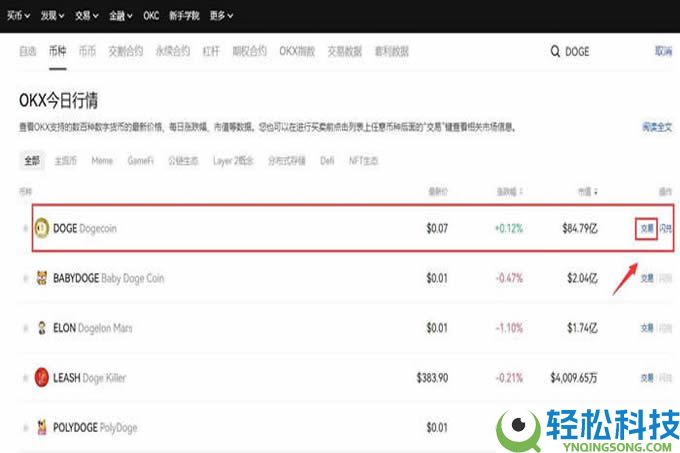The width and height of the screenshot is (680, 453).
Task: Filter by Meme category
Action: tap(102, 161)
